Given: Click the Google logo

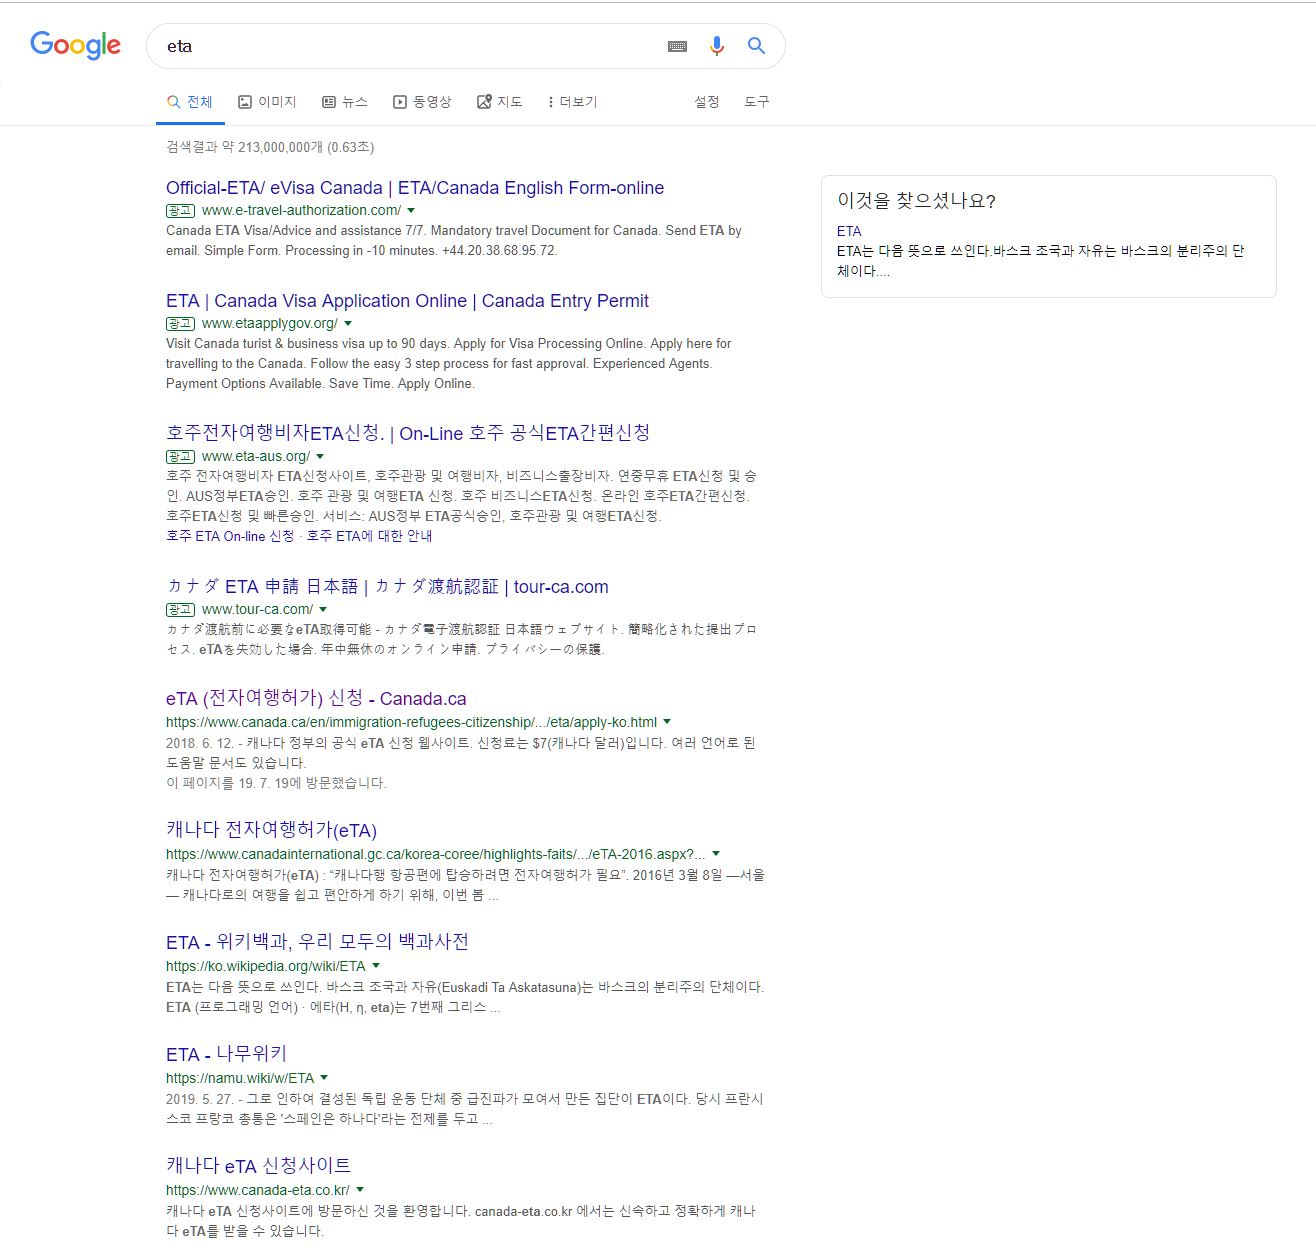Looking at the screenshot, I should (x=75, y=45).
